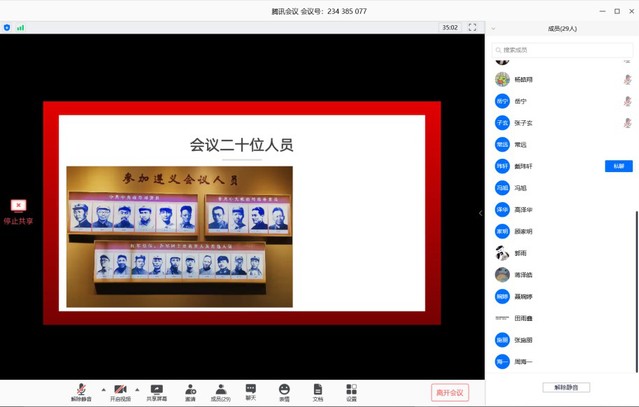Open the Emoji (表情) reactions icon

coord(285,389)
